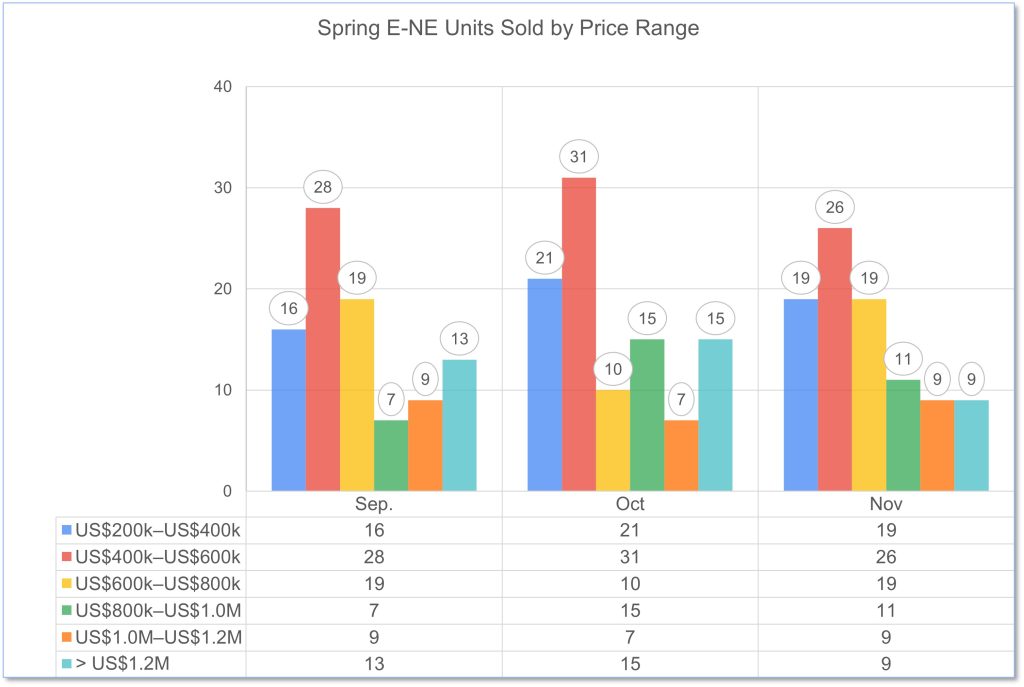Viewport: 1024px width, 687px height.
Task: Click the "Sep." category axis label
Action: point(374,504)
